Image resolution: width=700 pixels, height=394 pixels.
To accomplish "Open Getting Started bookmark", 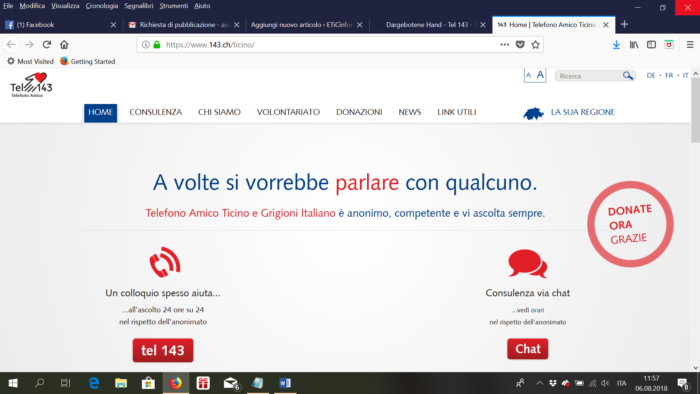I will (88, 62).
